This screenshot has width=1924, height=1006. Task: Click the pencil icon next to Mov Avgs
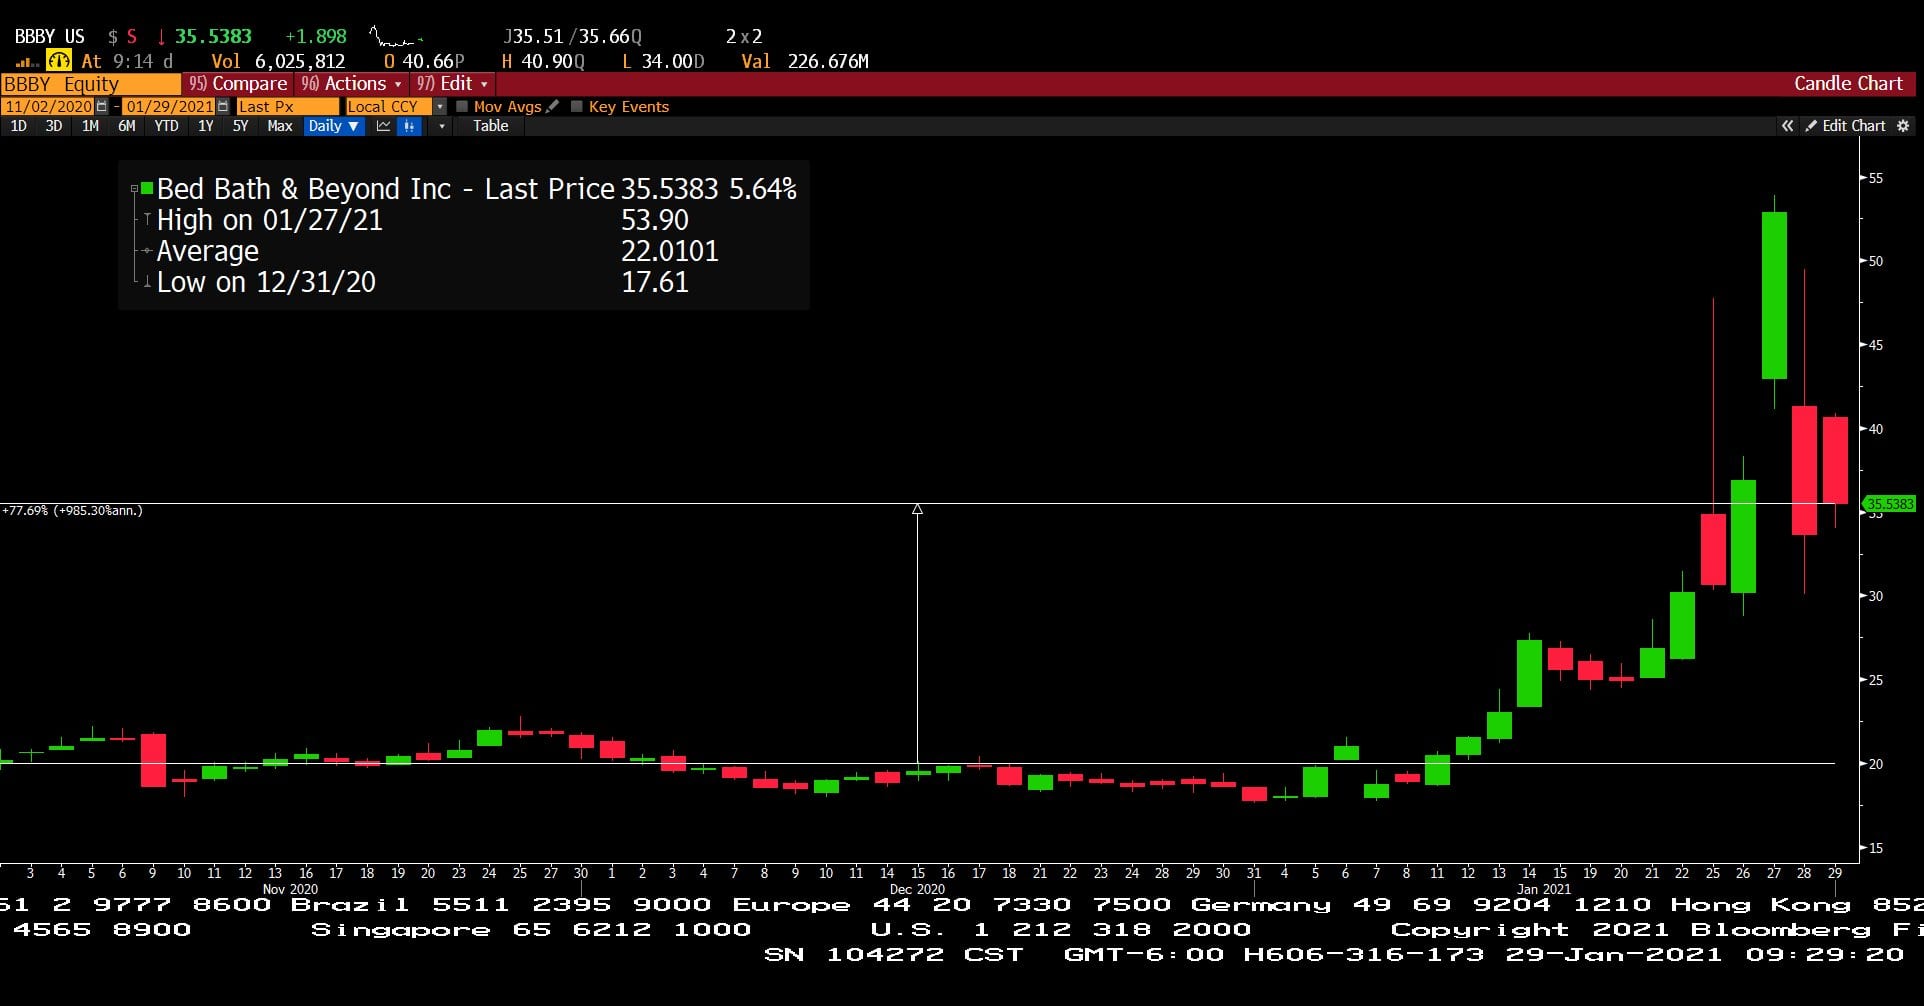(x=552, y=106)
